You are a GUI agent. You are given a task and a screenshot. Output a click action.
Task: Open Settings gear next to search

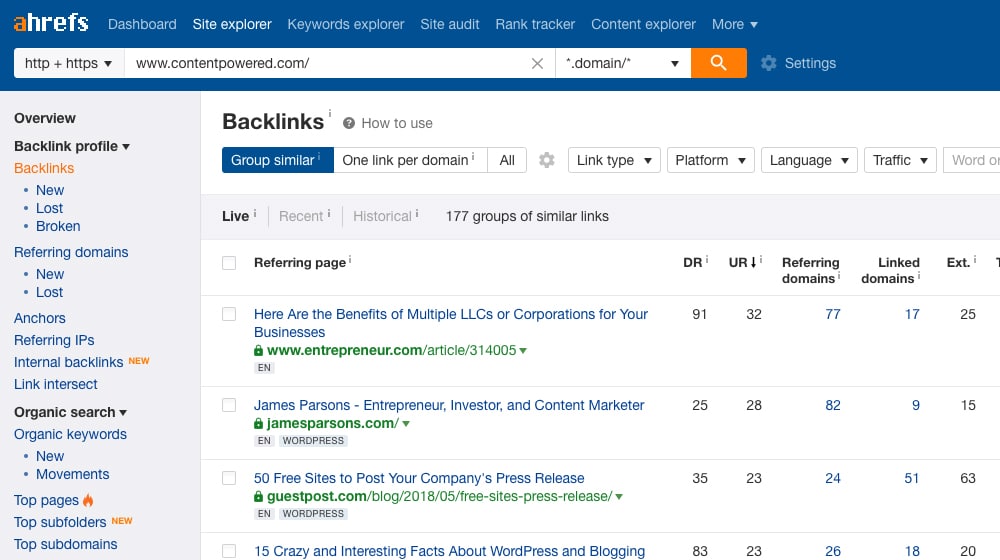coord(768,63)
